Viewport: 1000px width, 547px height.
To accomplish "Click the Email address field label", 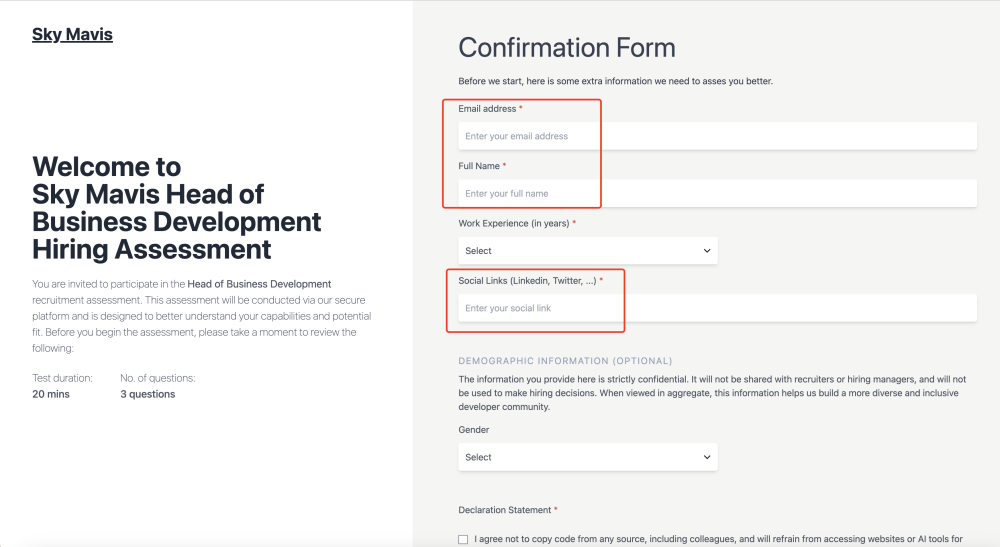I will click(487, 108).
